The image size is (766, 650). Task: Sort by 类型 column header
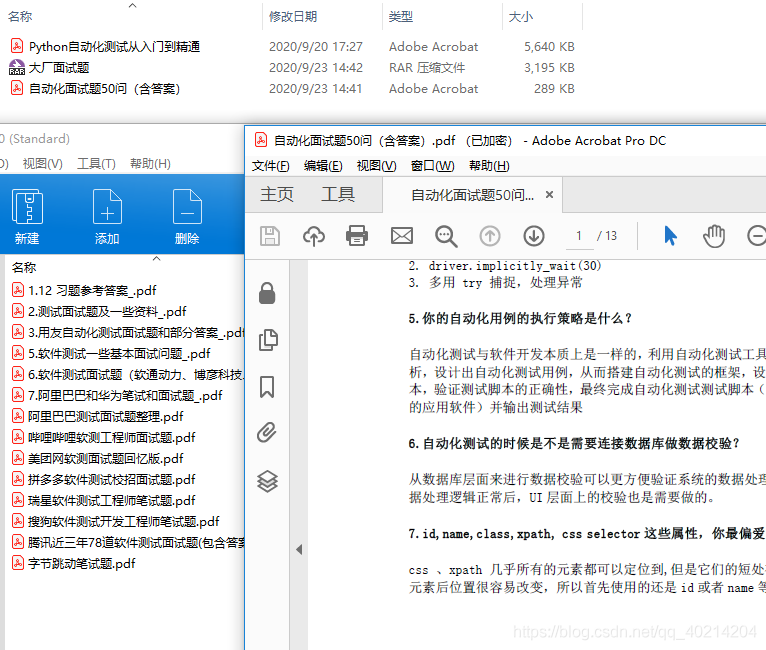pos(401,17)
